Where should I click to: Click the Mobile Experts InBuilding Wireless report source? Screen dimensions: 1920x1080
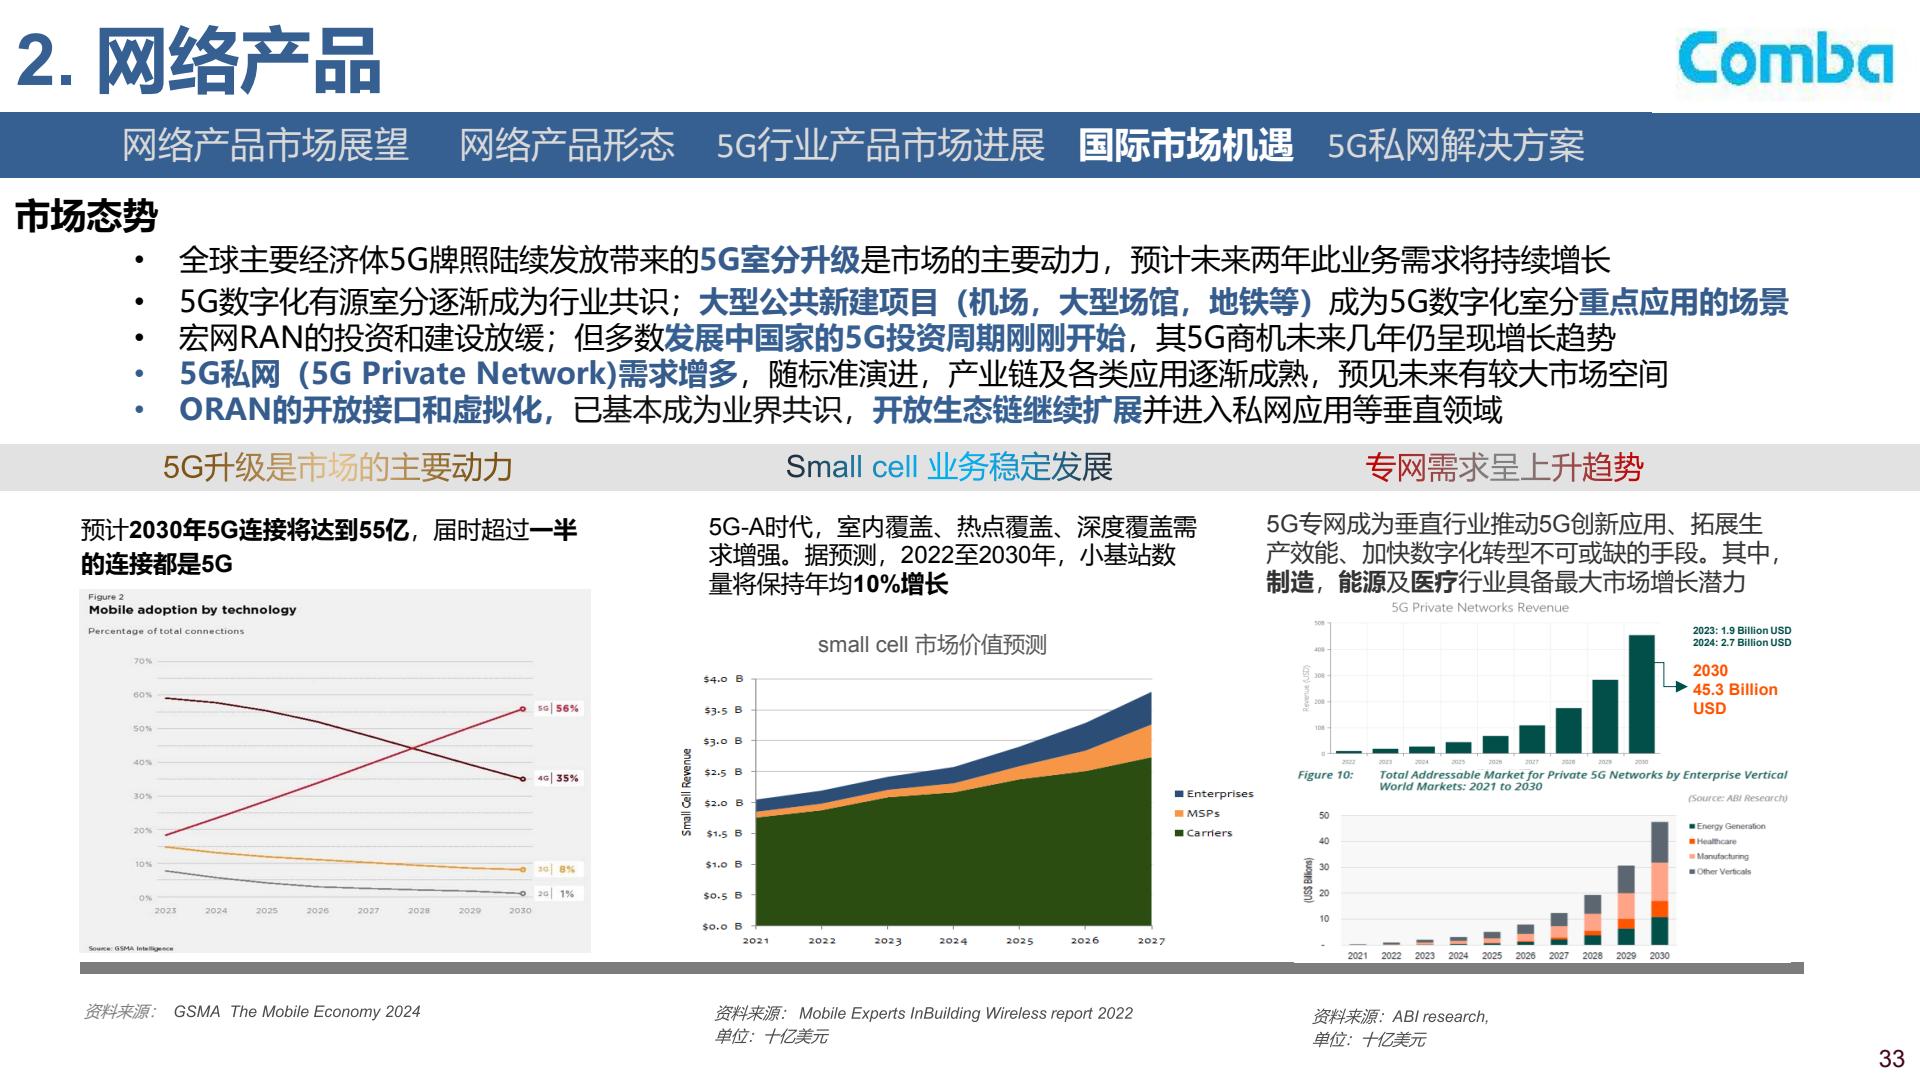(965, 1014)
